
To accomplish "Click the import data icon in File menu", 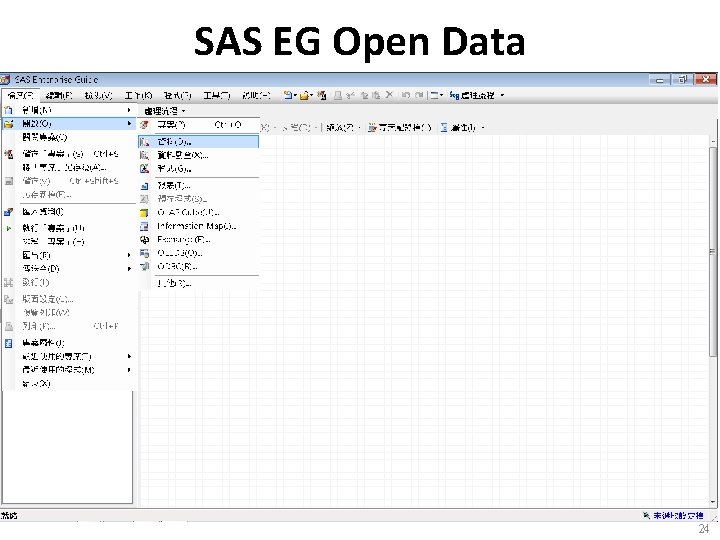I will [x=8, y=212].
